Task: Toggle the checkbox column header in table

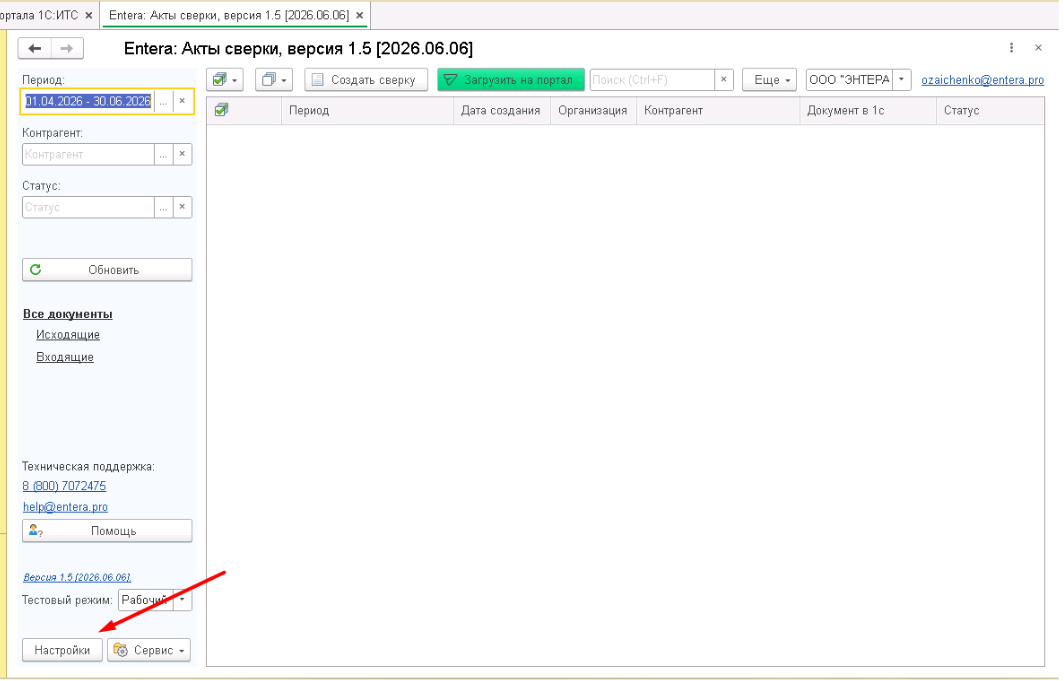Action: (x=221, y=110)
